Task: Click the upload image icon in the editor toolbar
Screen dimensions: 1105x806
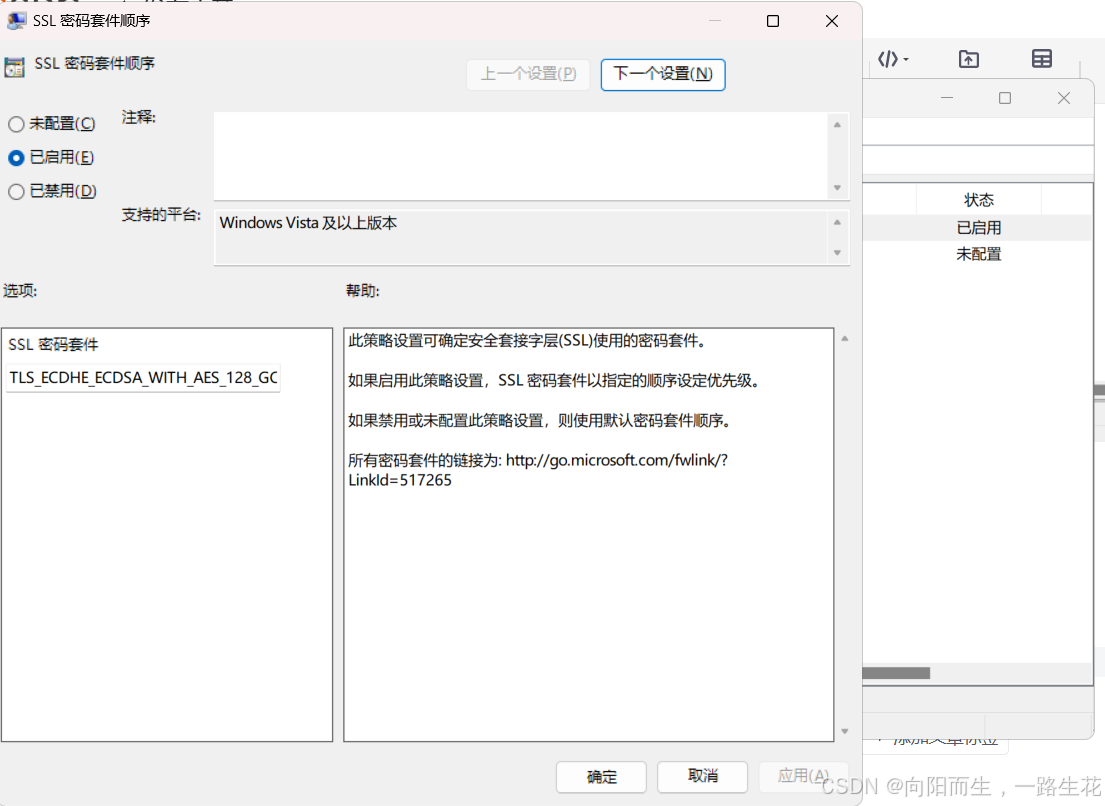Action: pyautogui.click(x=969, y=59)
